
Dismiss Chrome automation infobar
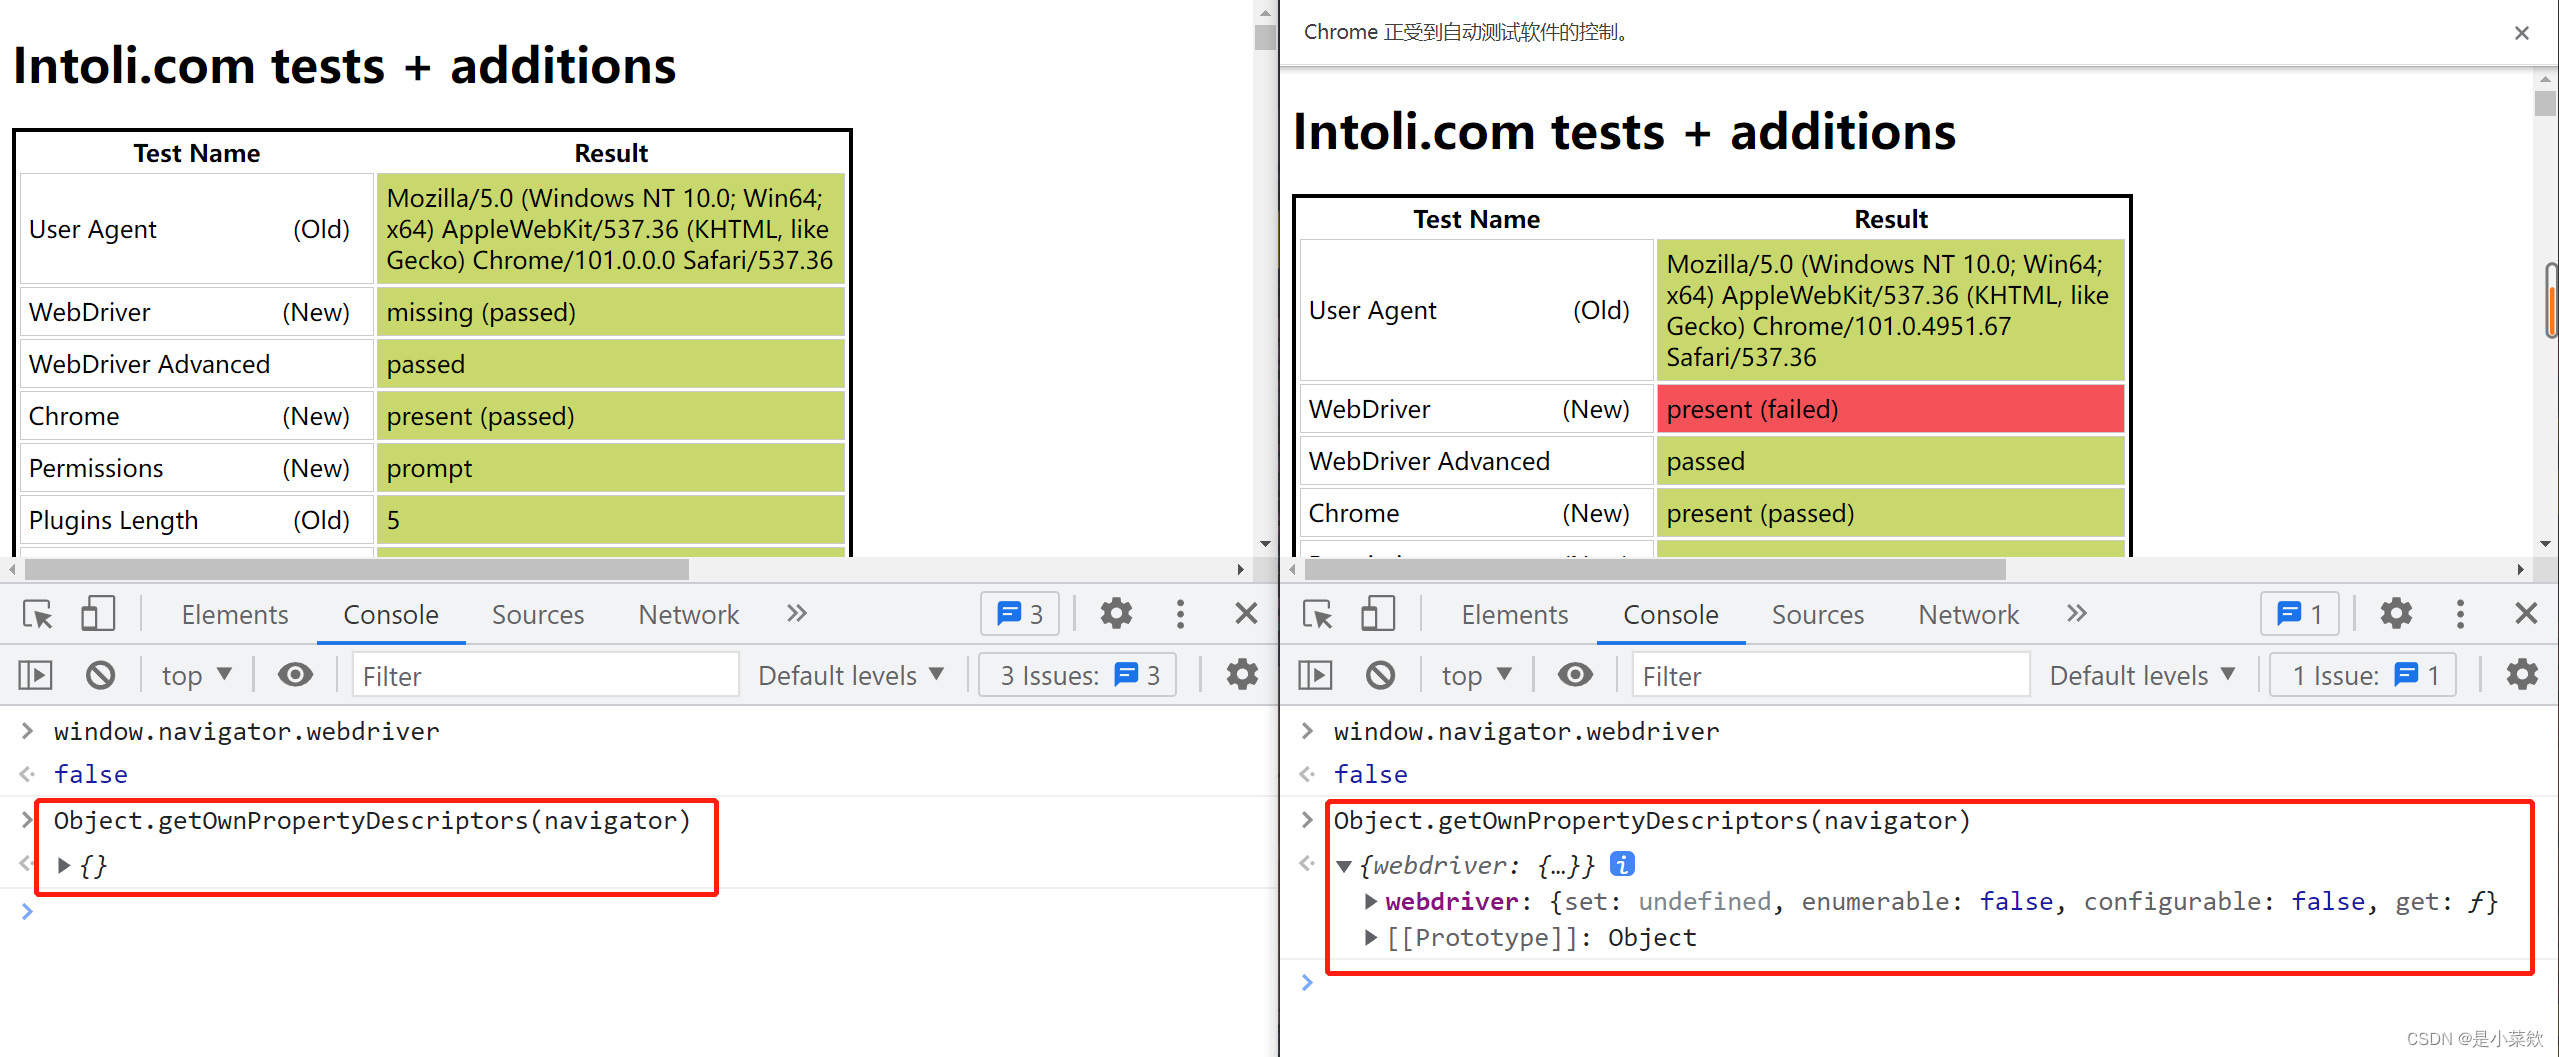pos(2521,33)
